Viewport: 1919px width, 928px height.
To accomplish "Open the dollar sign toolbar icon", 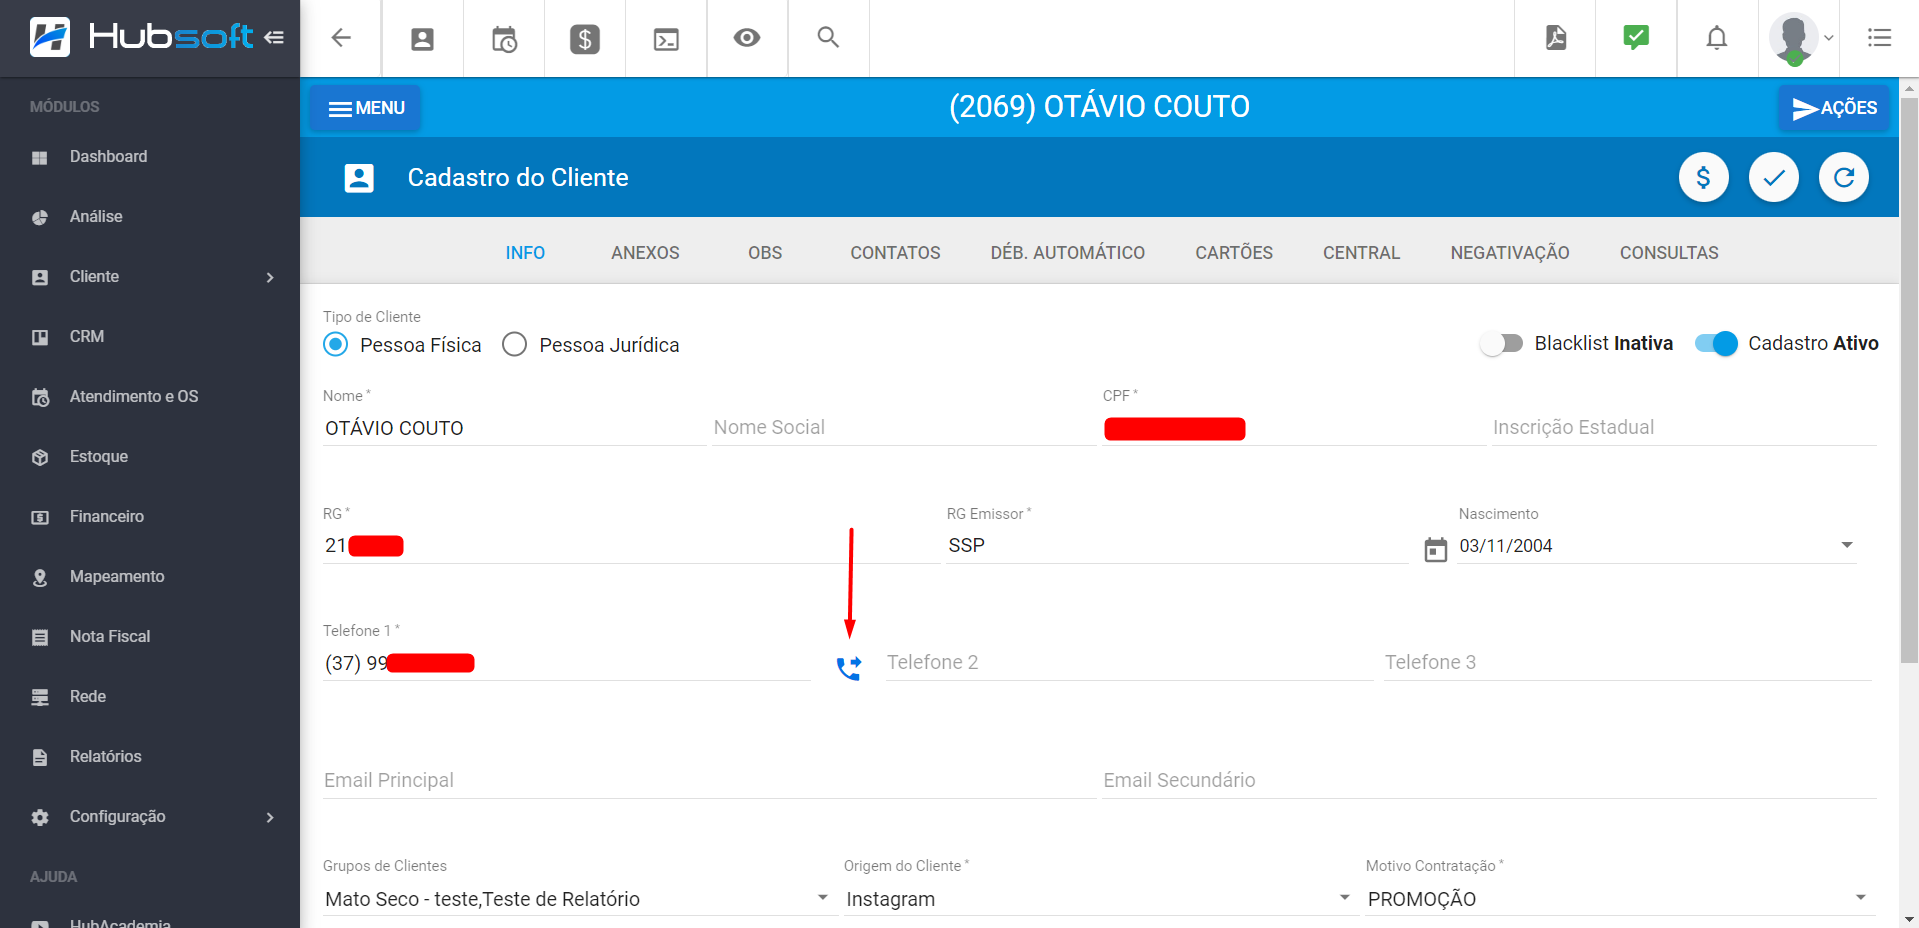I will 585,39.
